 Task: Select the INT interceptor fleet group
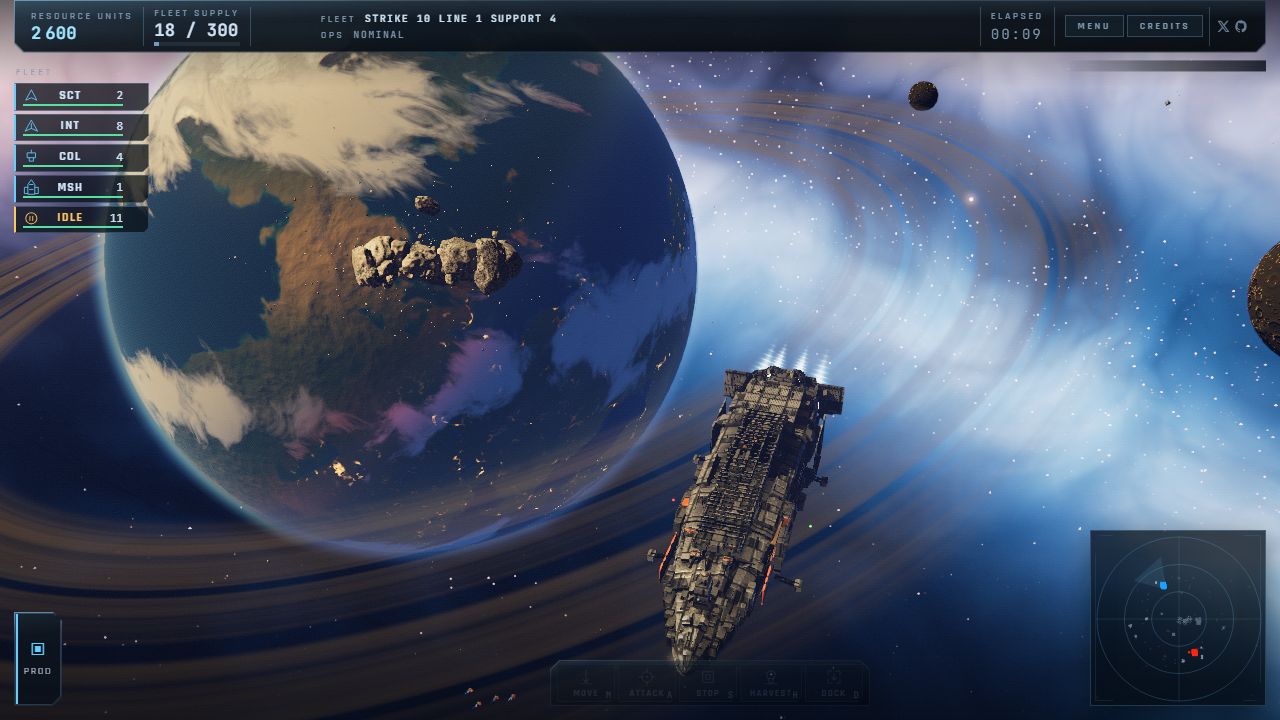(82, 127)
